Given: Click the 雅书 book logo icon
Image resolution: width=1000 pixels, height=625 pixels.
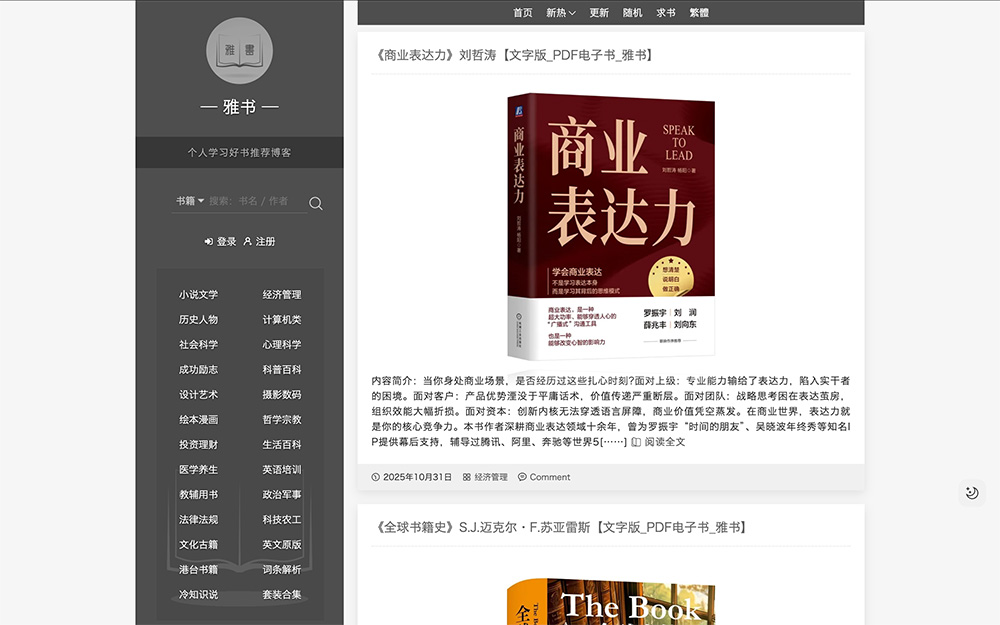Looking at the screenshot, I should [x=240, y=52].
